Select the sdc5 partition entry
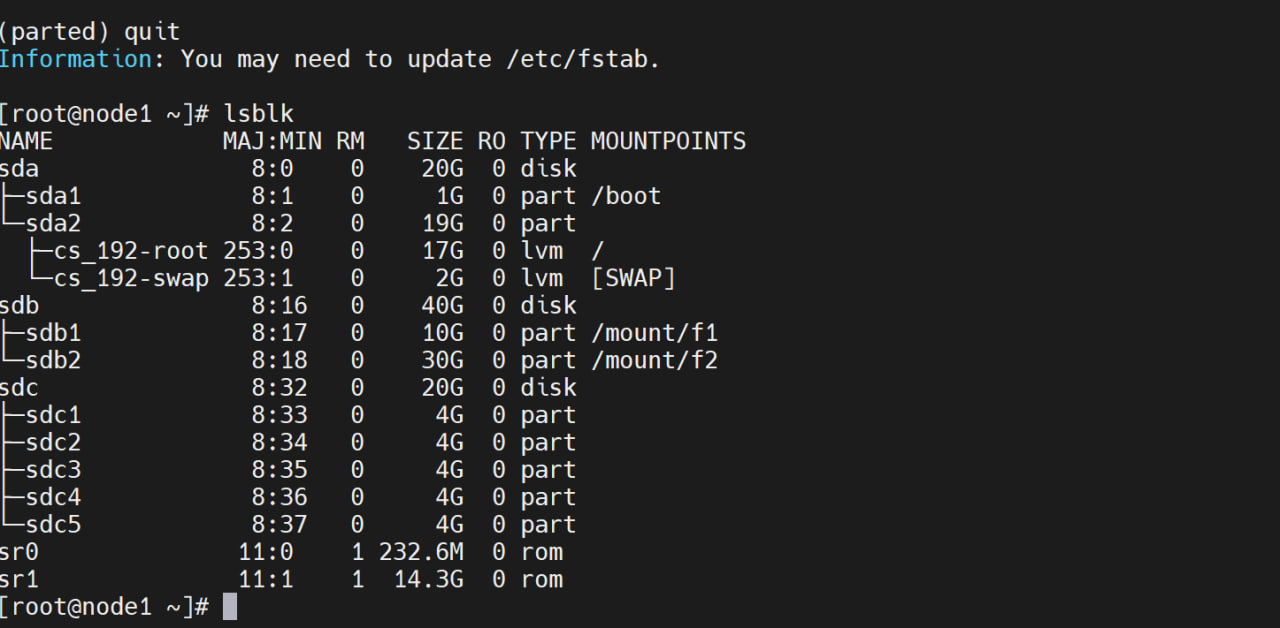This screenshot has width=1280, height=628. point(54,525)
